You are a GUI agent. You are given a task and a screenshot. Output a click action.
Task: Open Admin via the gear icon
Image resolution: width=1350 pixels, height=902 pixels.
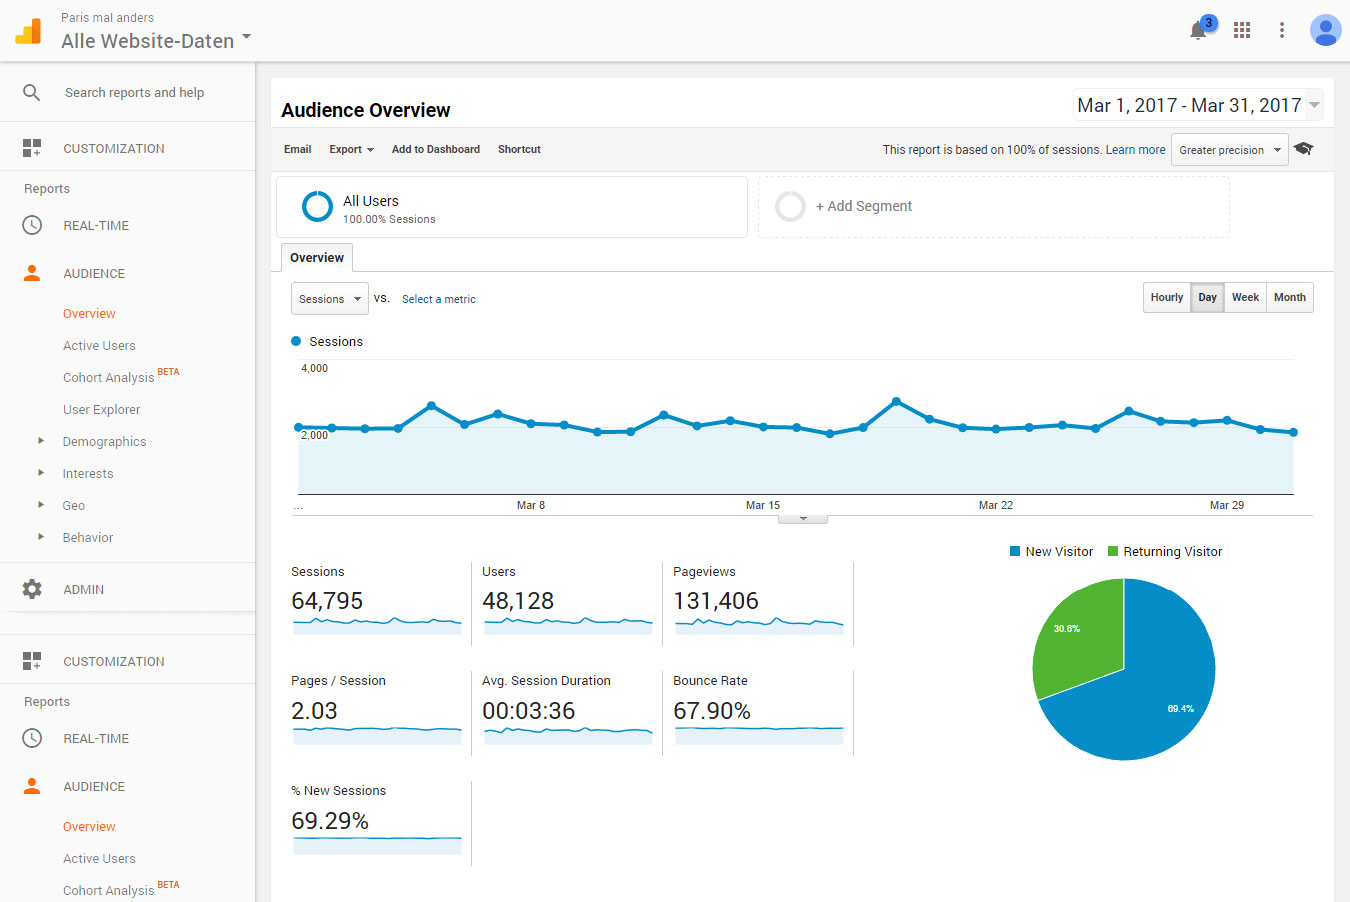[x=32, y=589]
